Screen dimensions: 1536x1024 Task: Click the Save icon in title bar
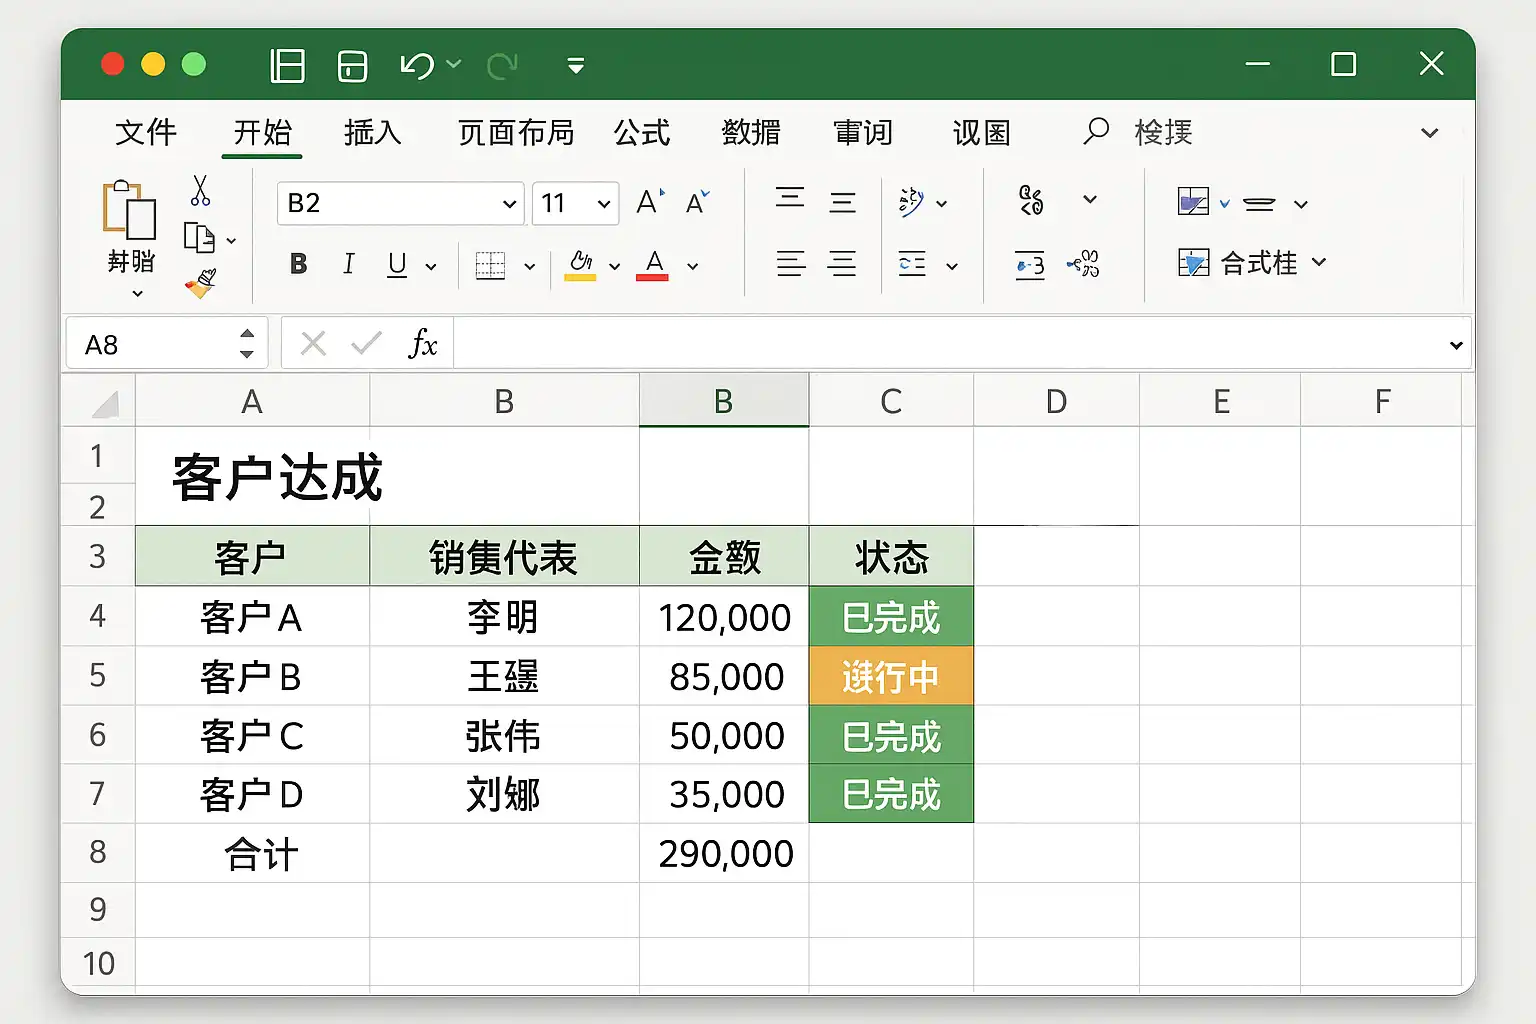click(x=352, y=66)
